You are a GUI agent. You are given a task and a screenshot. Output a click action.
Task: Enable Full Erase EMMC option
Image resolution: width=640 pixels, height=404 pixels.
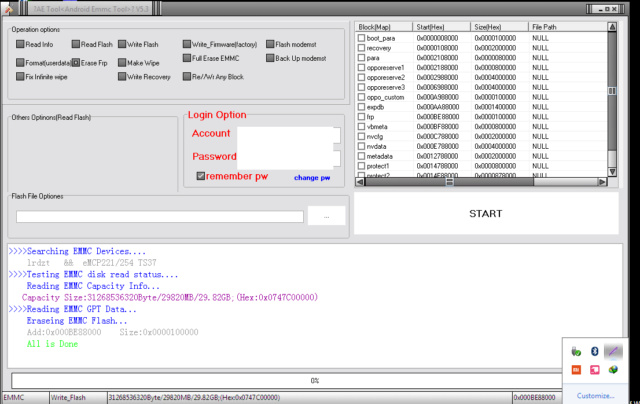pos(186,59)
